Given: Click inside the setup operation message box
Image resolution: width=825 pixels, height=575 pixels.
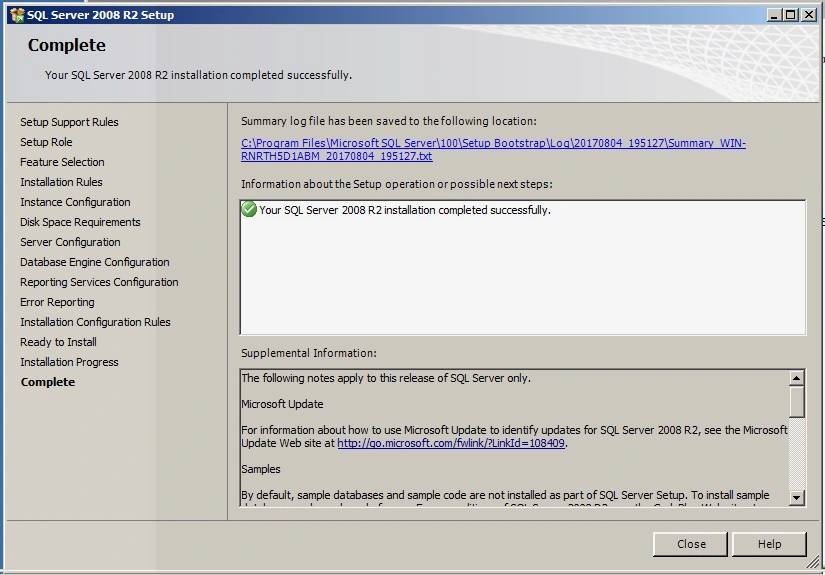Looking at the screenshot, I should pos(522,280).
